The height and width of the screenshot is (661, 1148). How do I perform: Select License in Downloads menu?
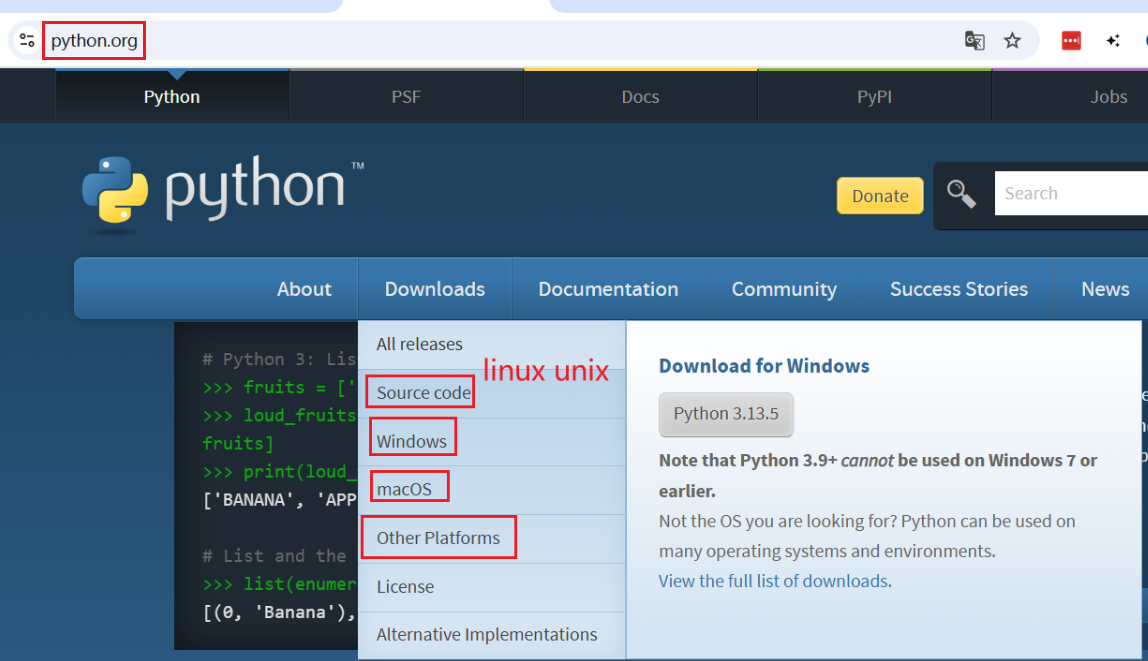[x=492, y=587]
